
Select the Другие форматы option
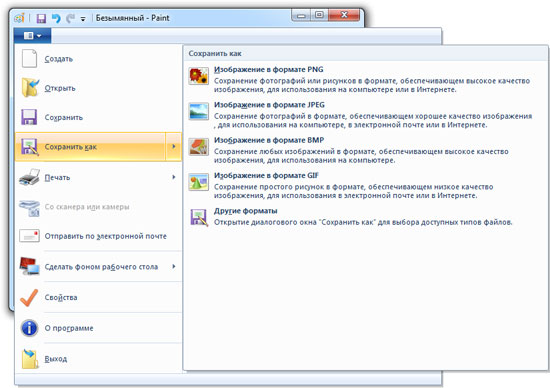click(x=246, y=211)
